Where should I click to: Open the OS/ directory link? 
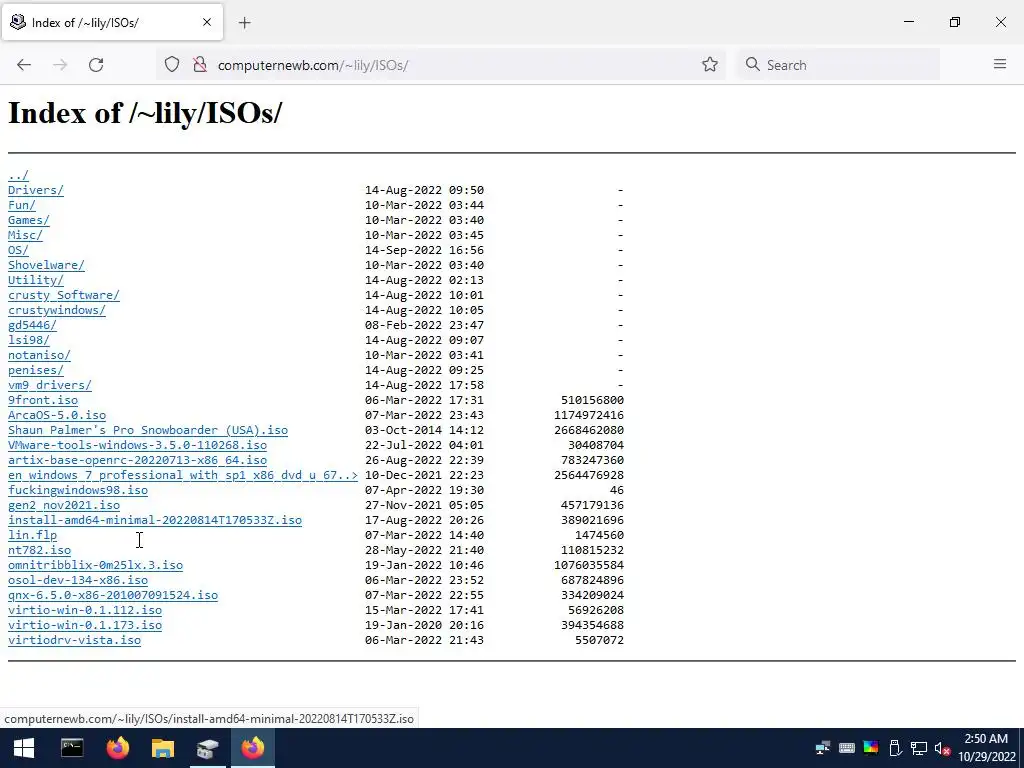click(18, 250)
